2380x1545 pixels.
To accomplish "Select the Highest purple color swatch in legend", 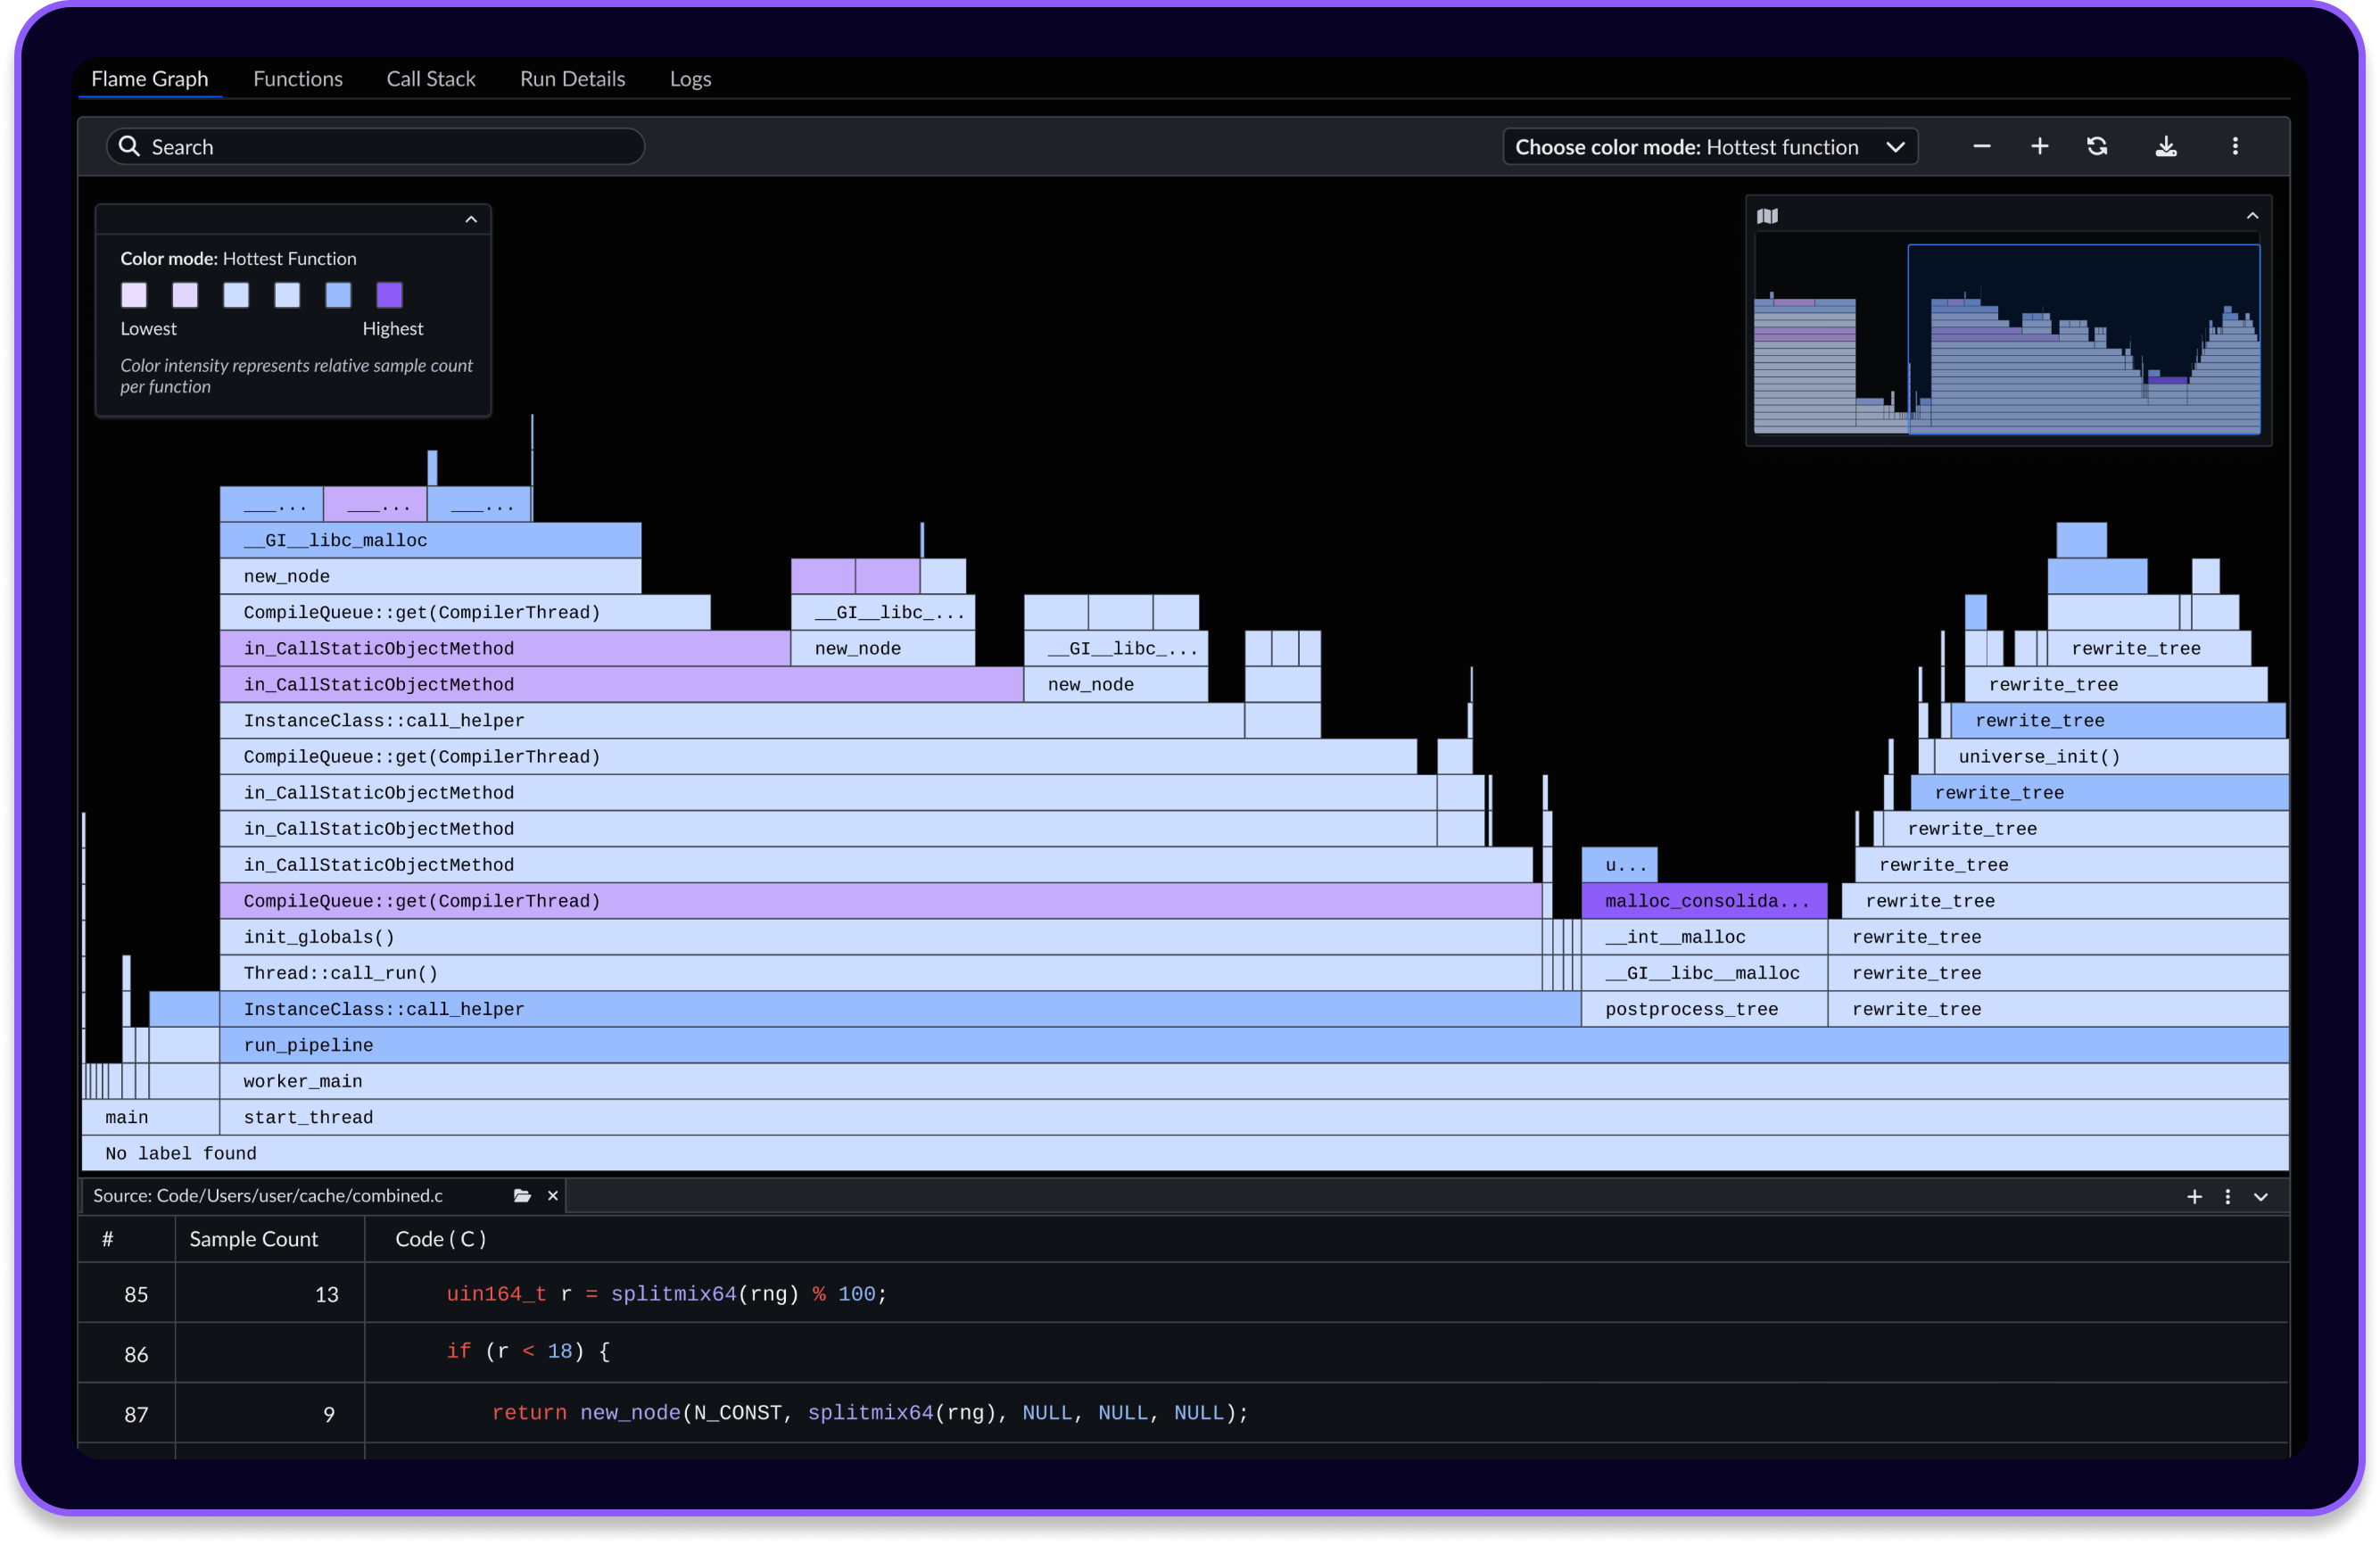I will [x=389, y=295].
